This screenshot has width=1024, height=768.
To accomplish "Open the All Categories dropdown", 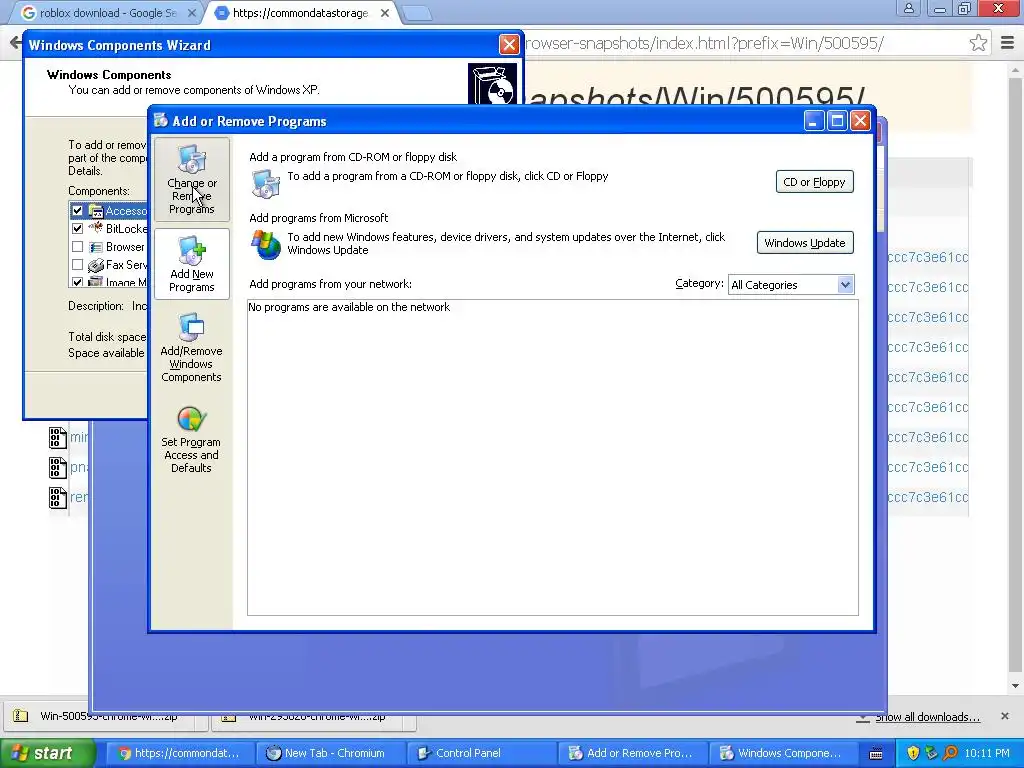I will tap(791, 285).
